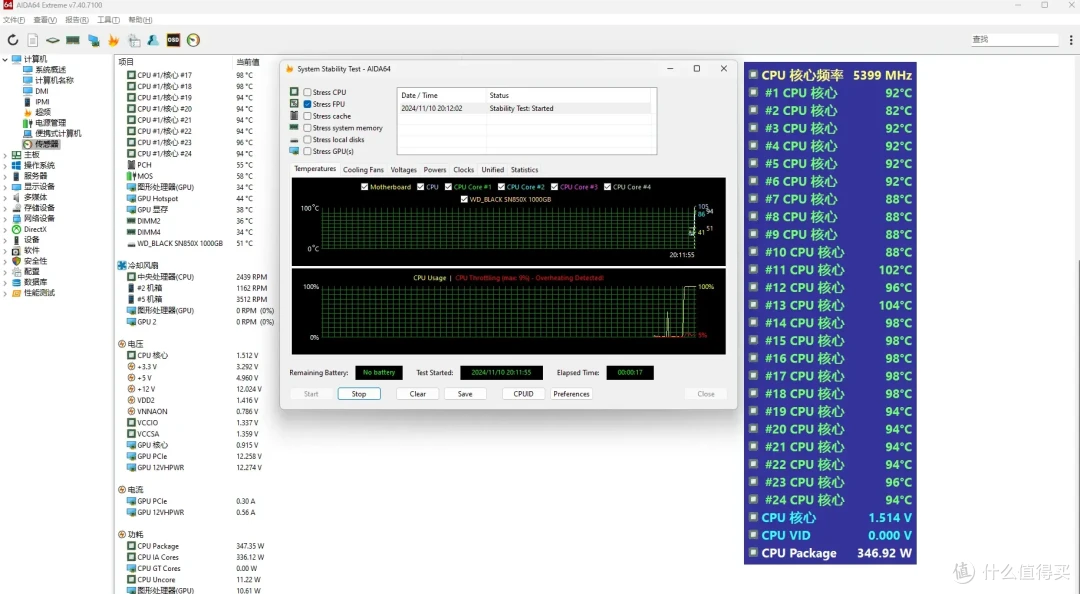Expand the 操作系统 tree node
This screenshot has height=594, width=1080.
coord(6,165)
